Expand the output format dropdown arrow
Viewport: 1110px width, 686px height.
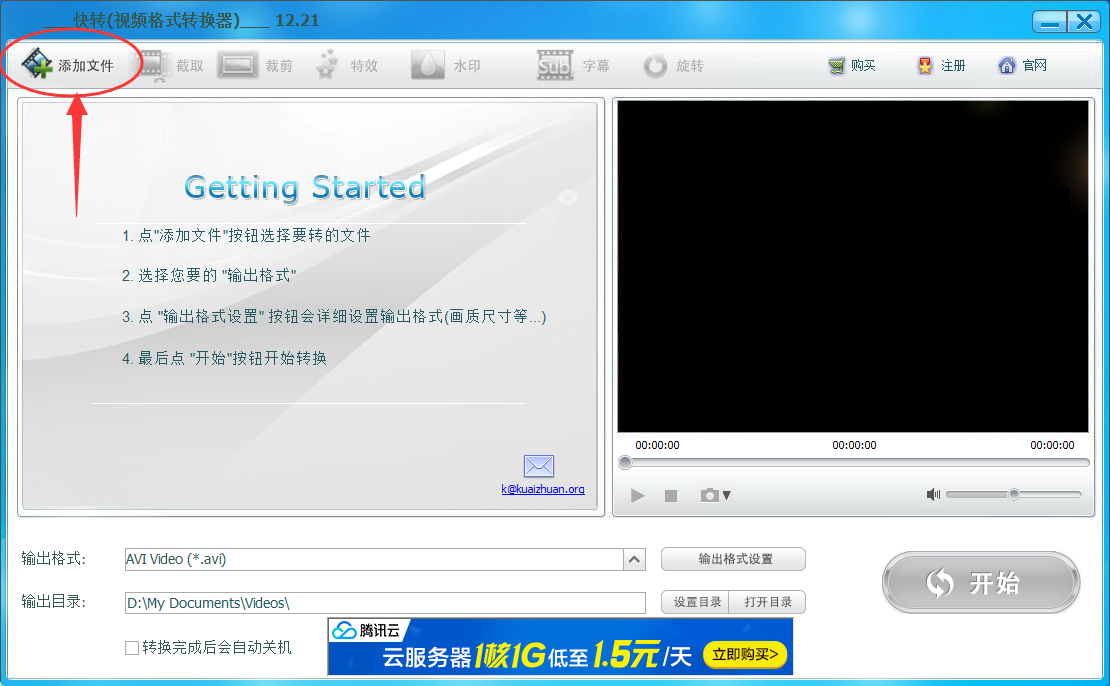[x=634, y=559]
